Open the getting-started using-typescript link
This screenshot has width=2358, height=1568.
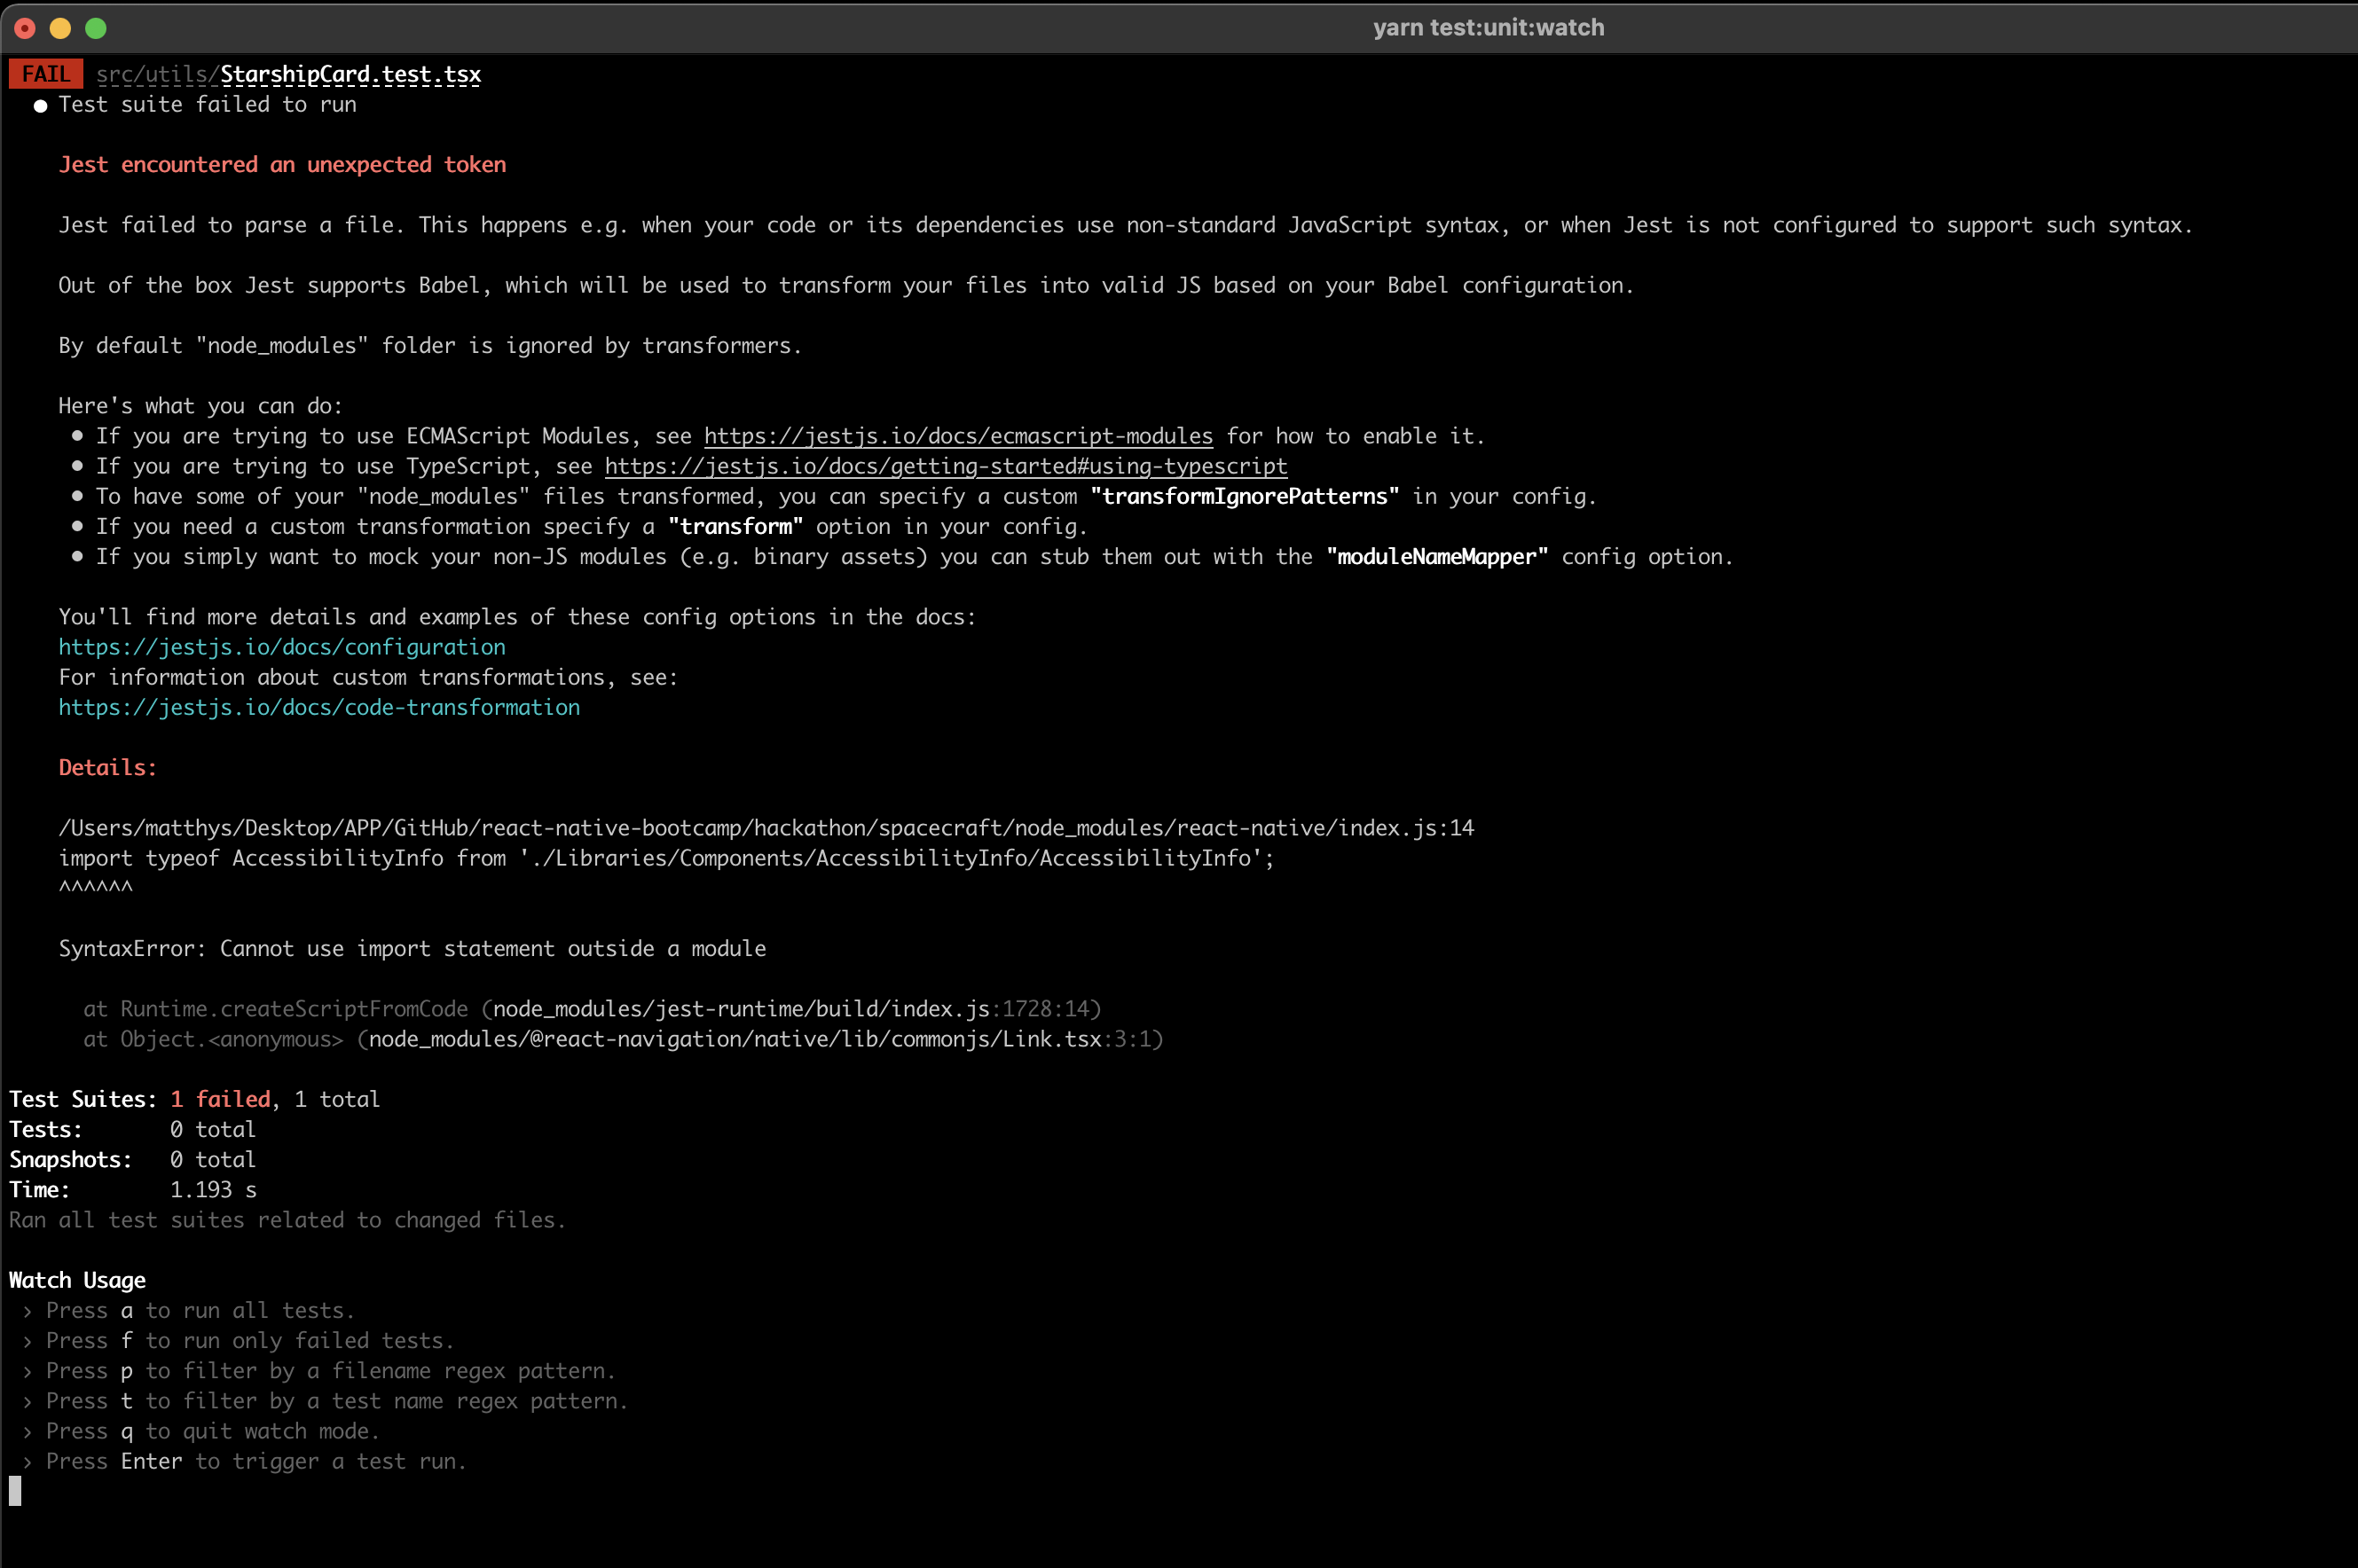click(x=945, y=466)
